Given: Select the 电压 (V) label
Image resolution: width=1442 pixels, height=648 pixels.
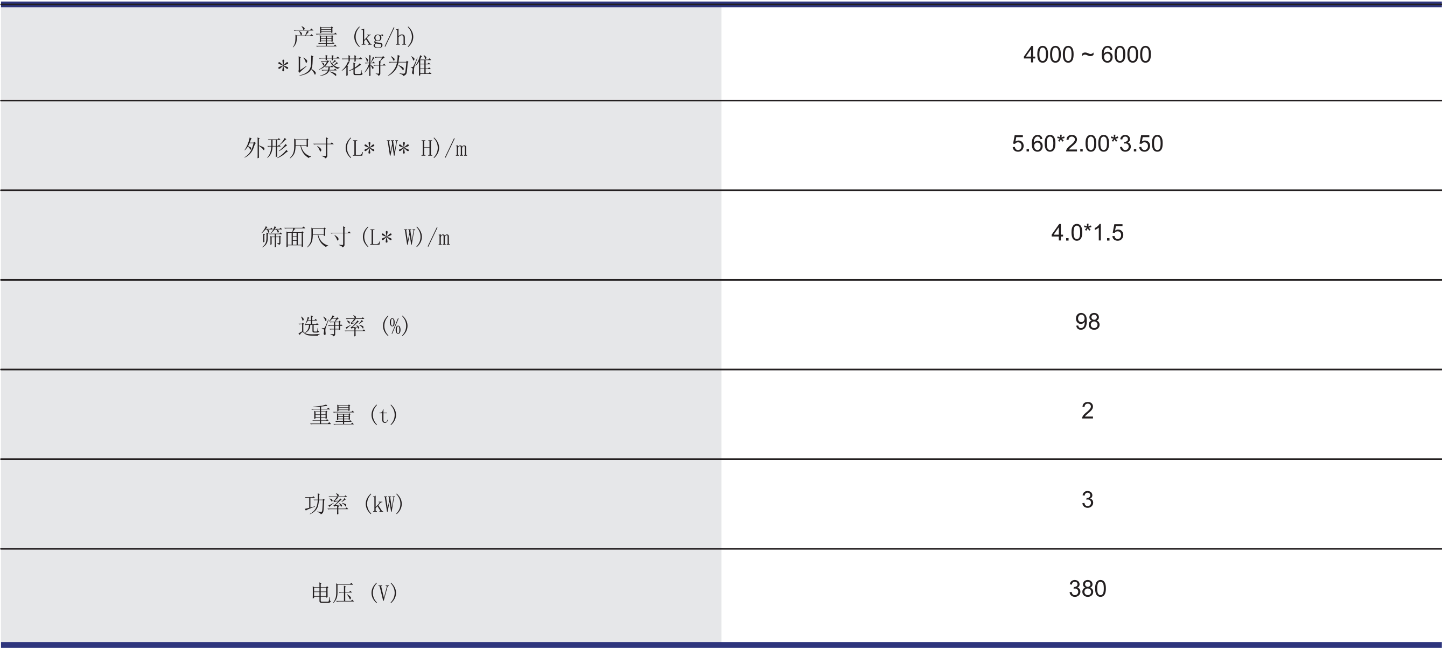Looking at the screenshot, I should pos(354,594).
